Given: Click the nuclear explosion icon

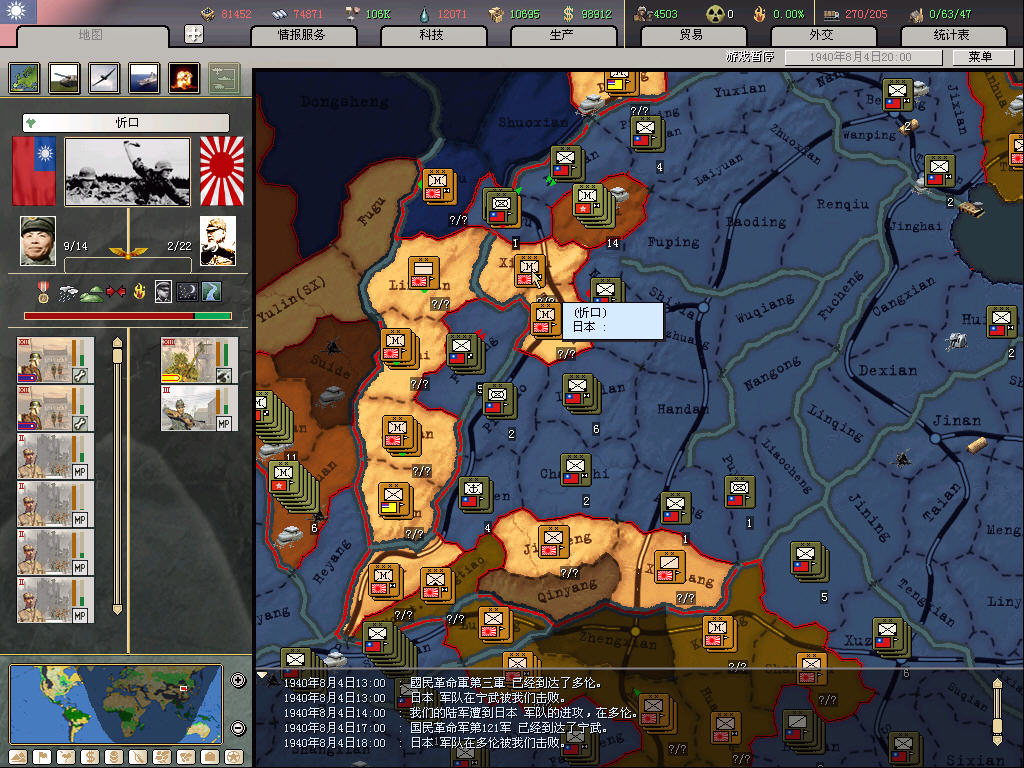Looking at the screenshot, I should (x=184, y=78).
